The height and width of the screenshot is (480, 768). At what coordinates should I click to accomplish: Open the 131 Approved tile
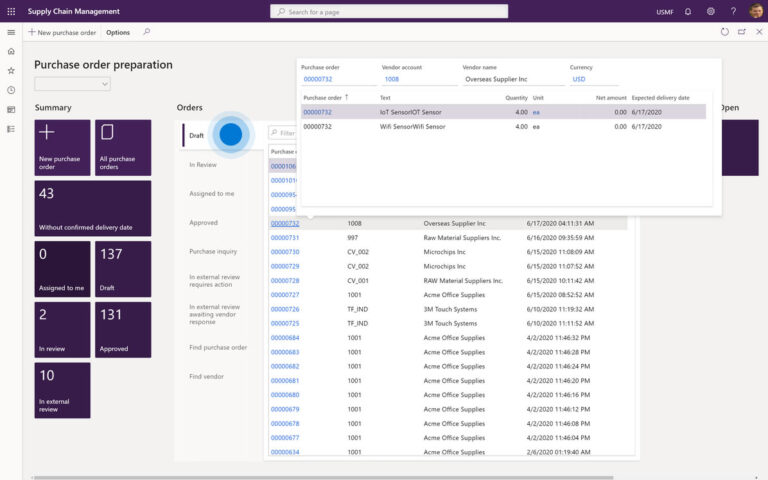(x=123, y=330)
